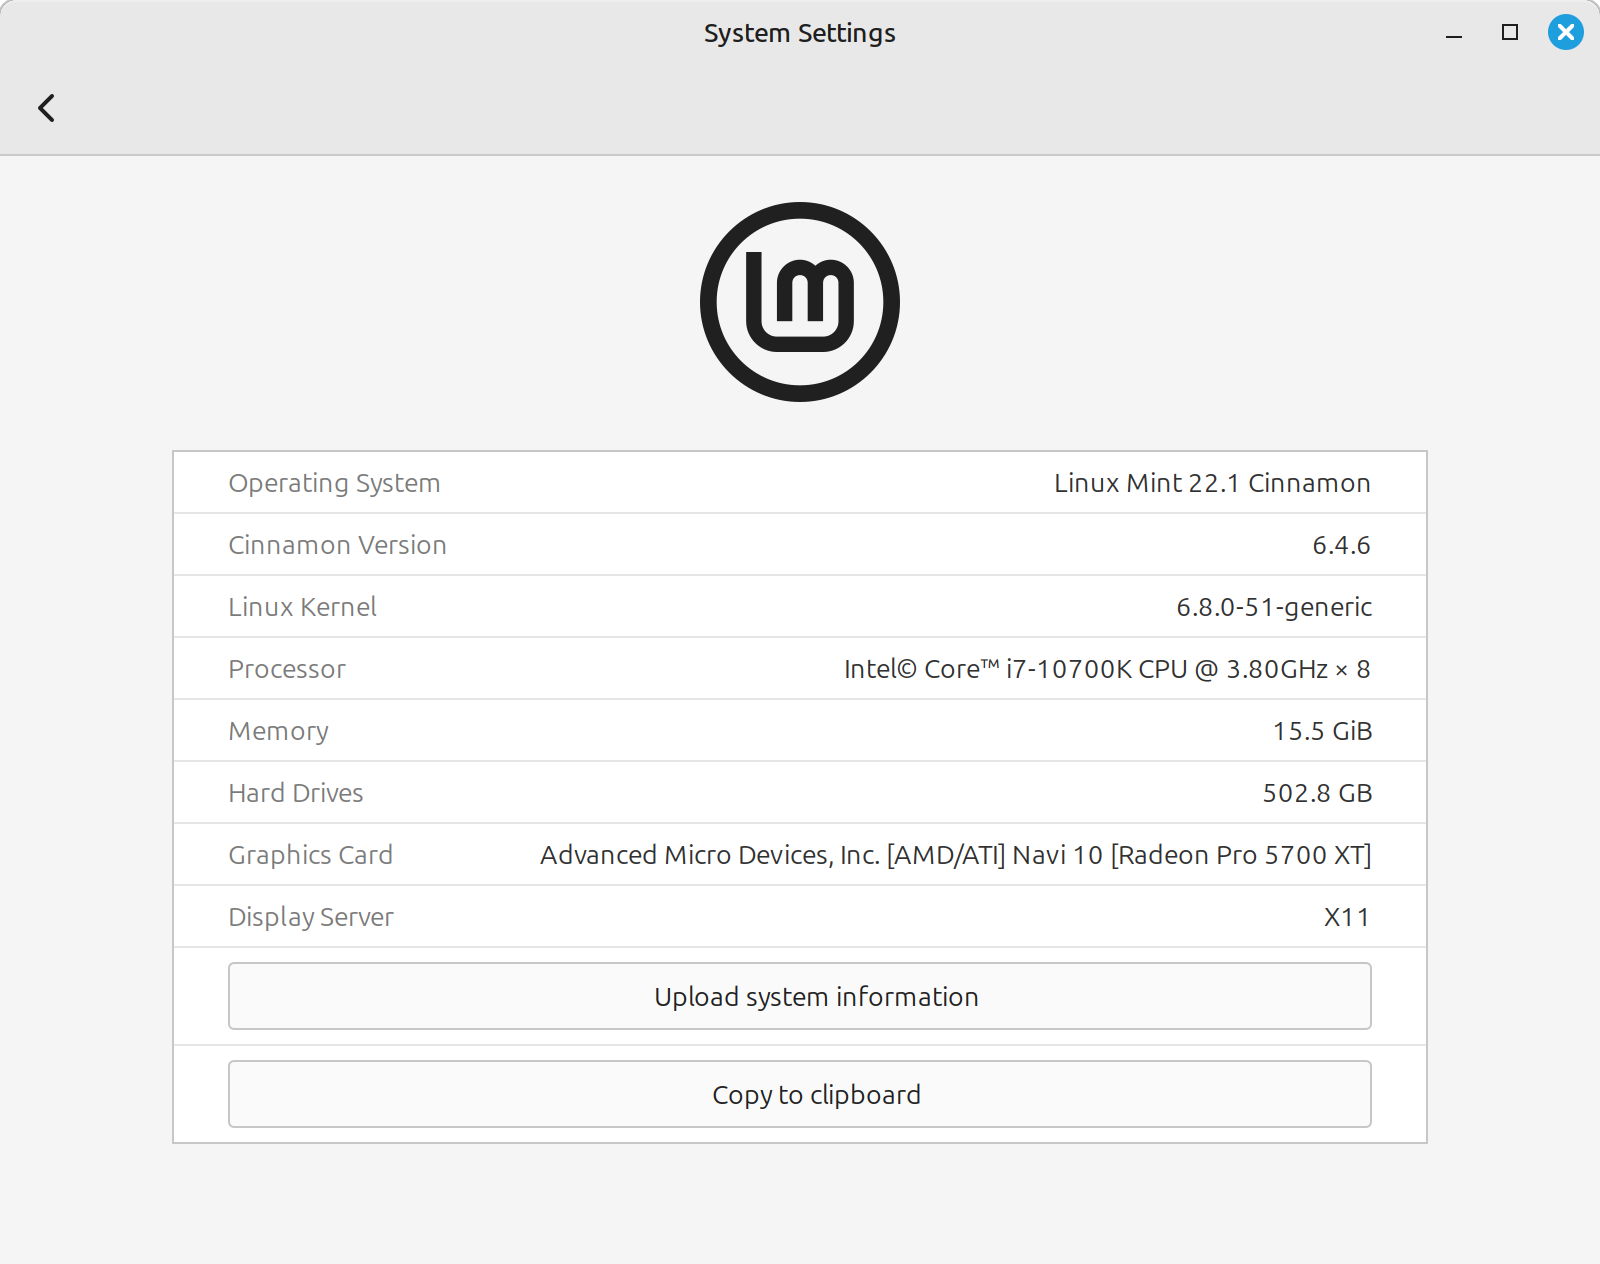Close the System Settings window
The width and height of the screenshot is (1600, 1264).
pyautogui.click(x=1565, y=32)
